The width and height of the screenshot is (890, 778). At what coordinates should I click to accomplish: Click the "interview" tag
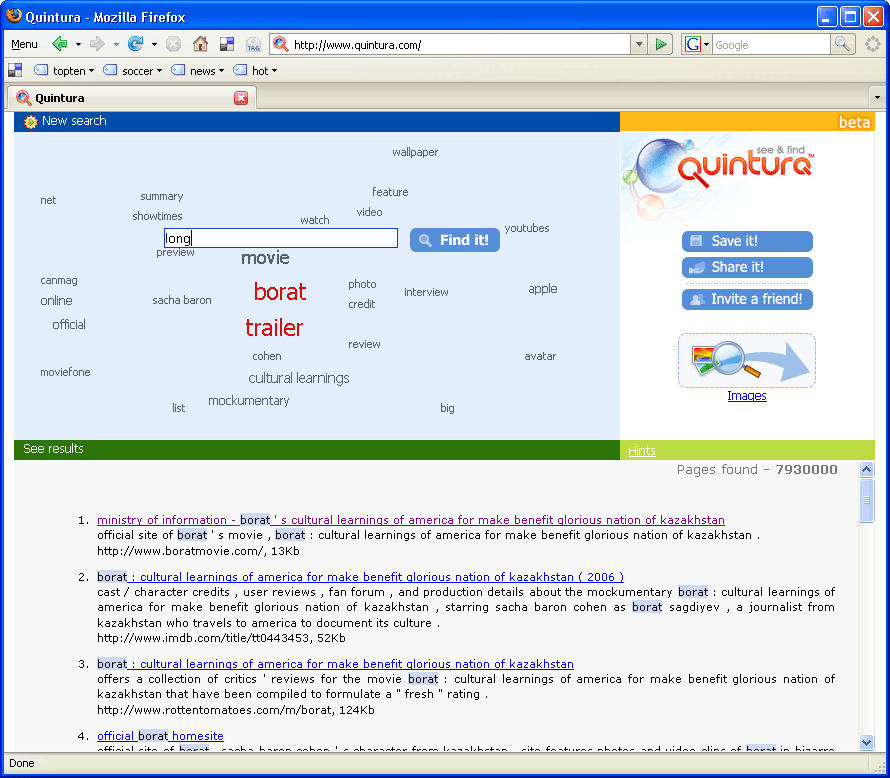tap(426, 292)
